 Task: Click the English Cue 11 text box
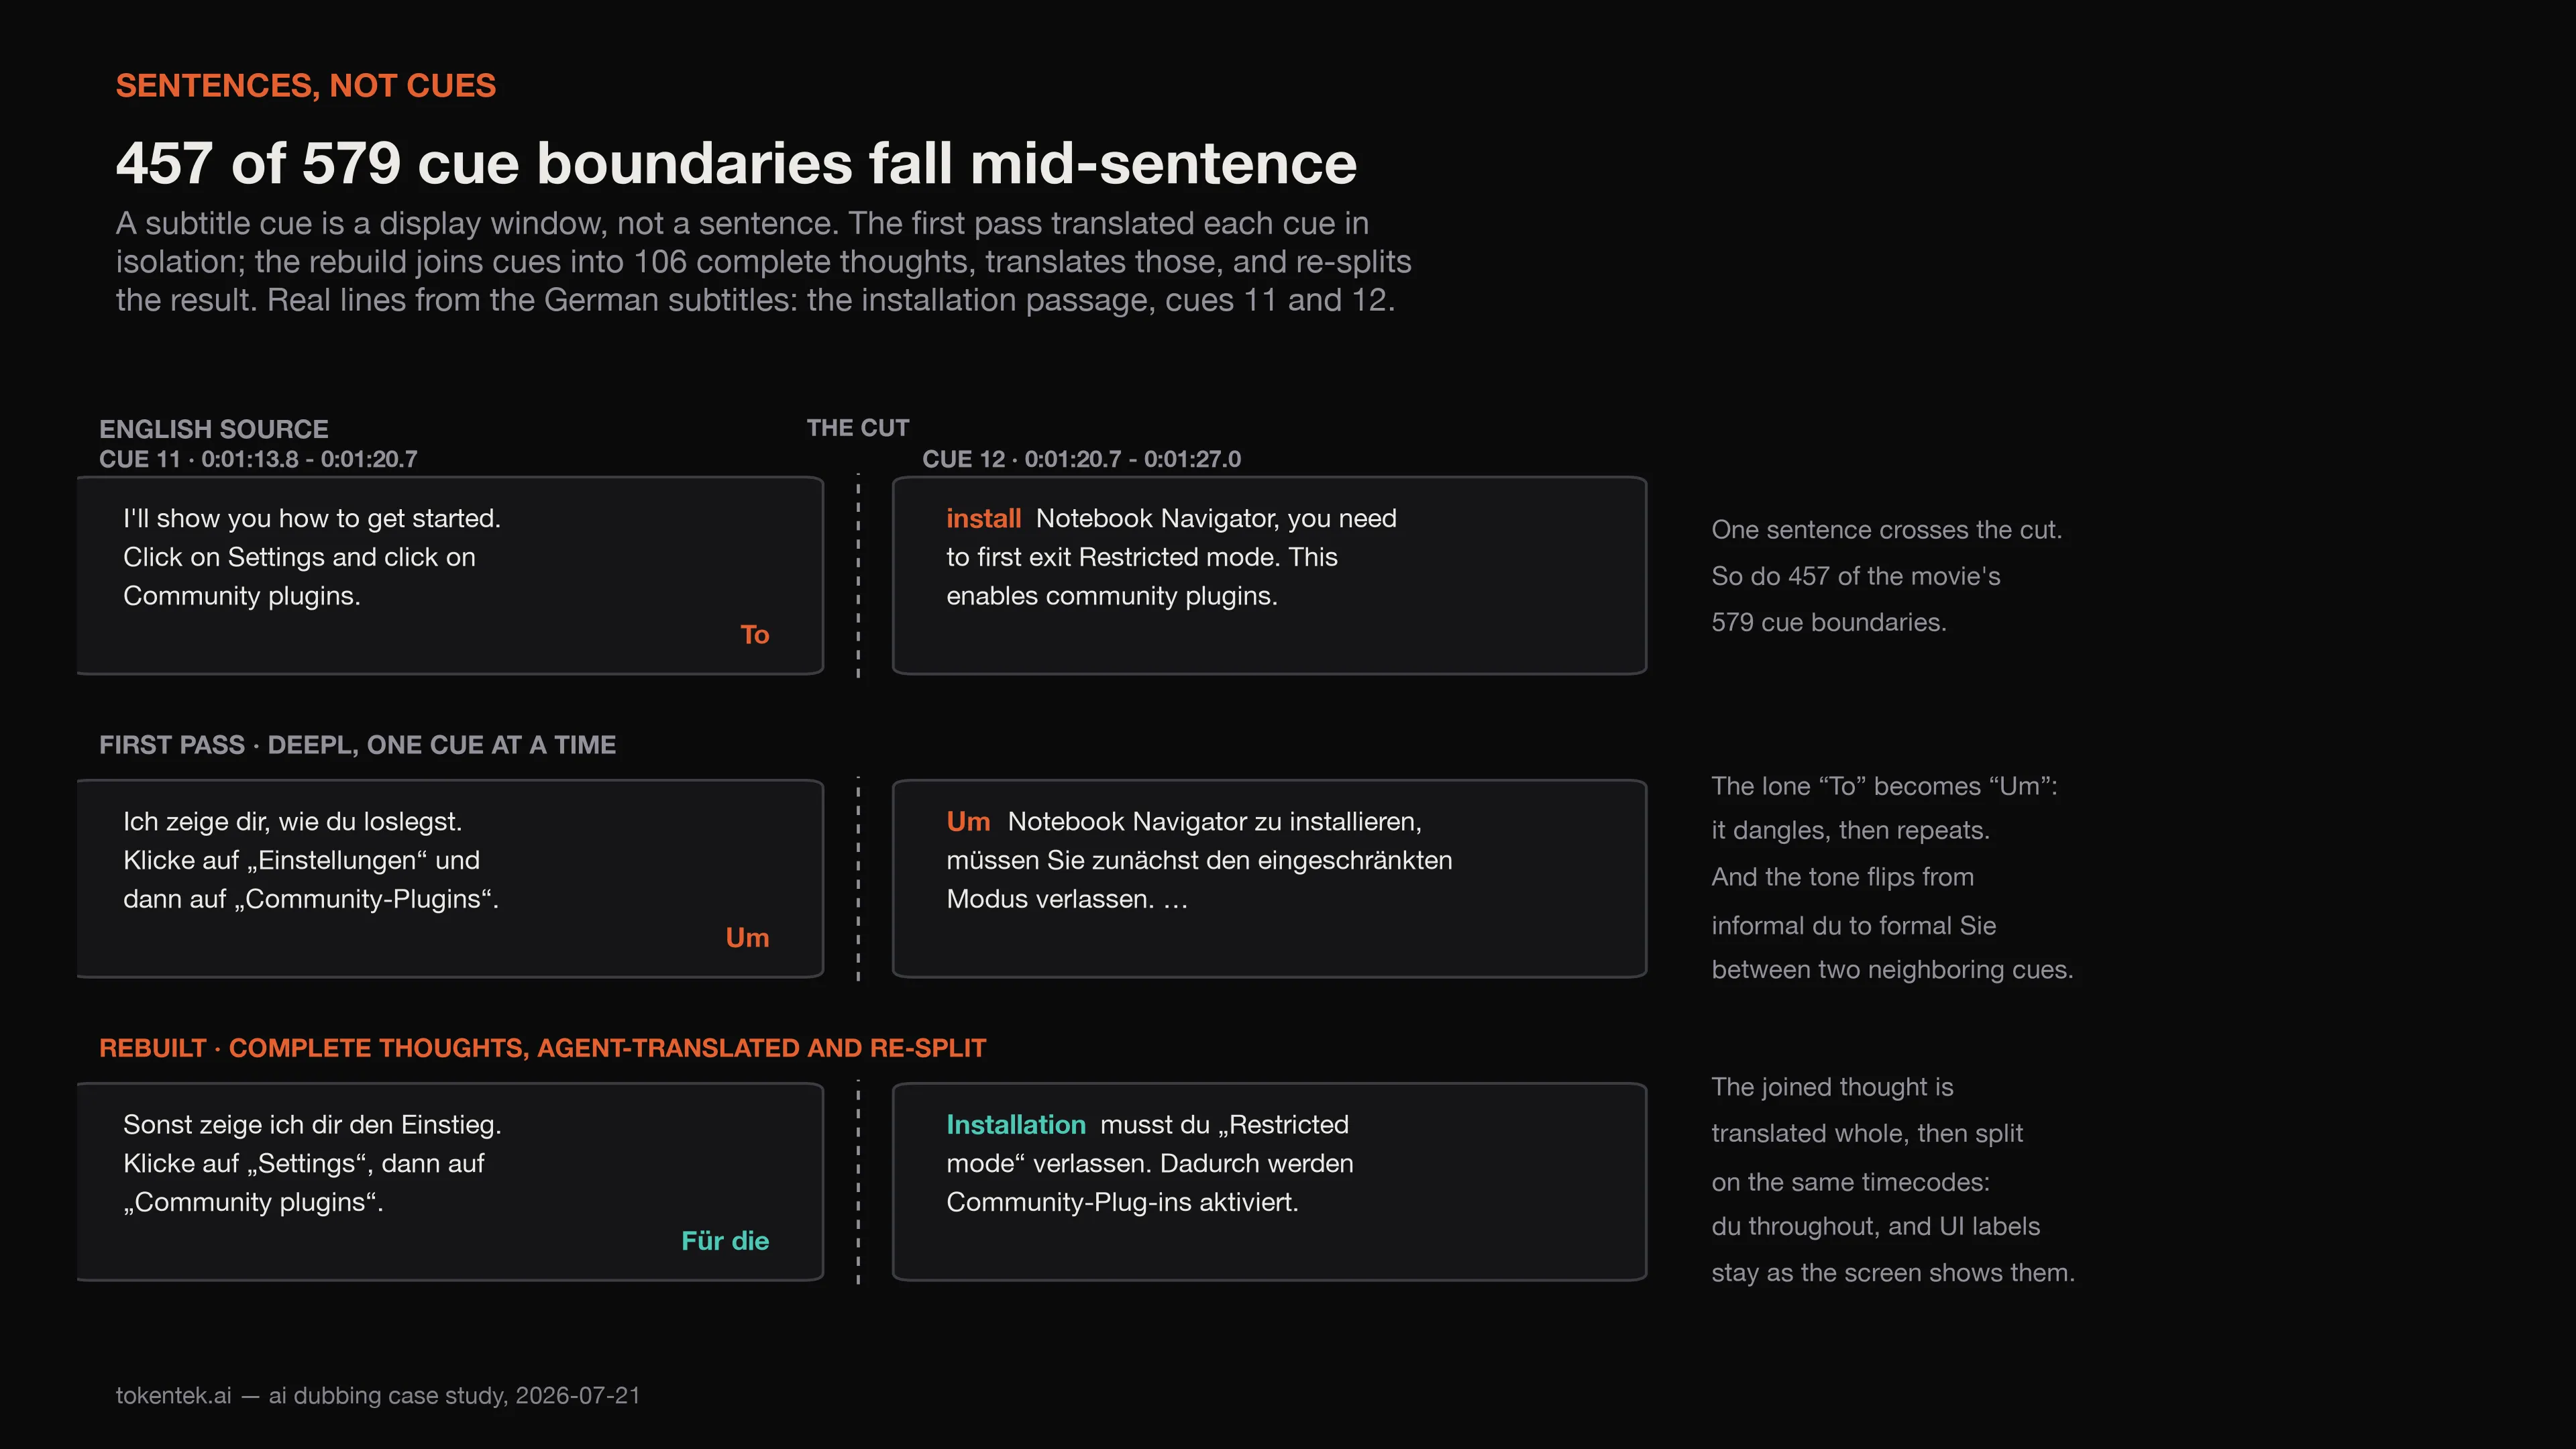point(450,576)
